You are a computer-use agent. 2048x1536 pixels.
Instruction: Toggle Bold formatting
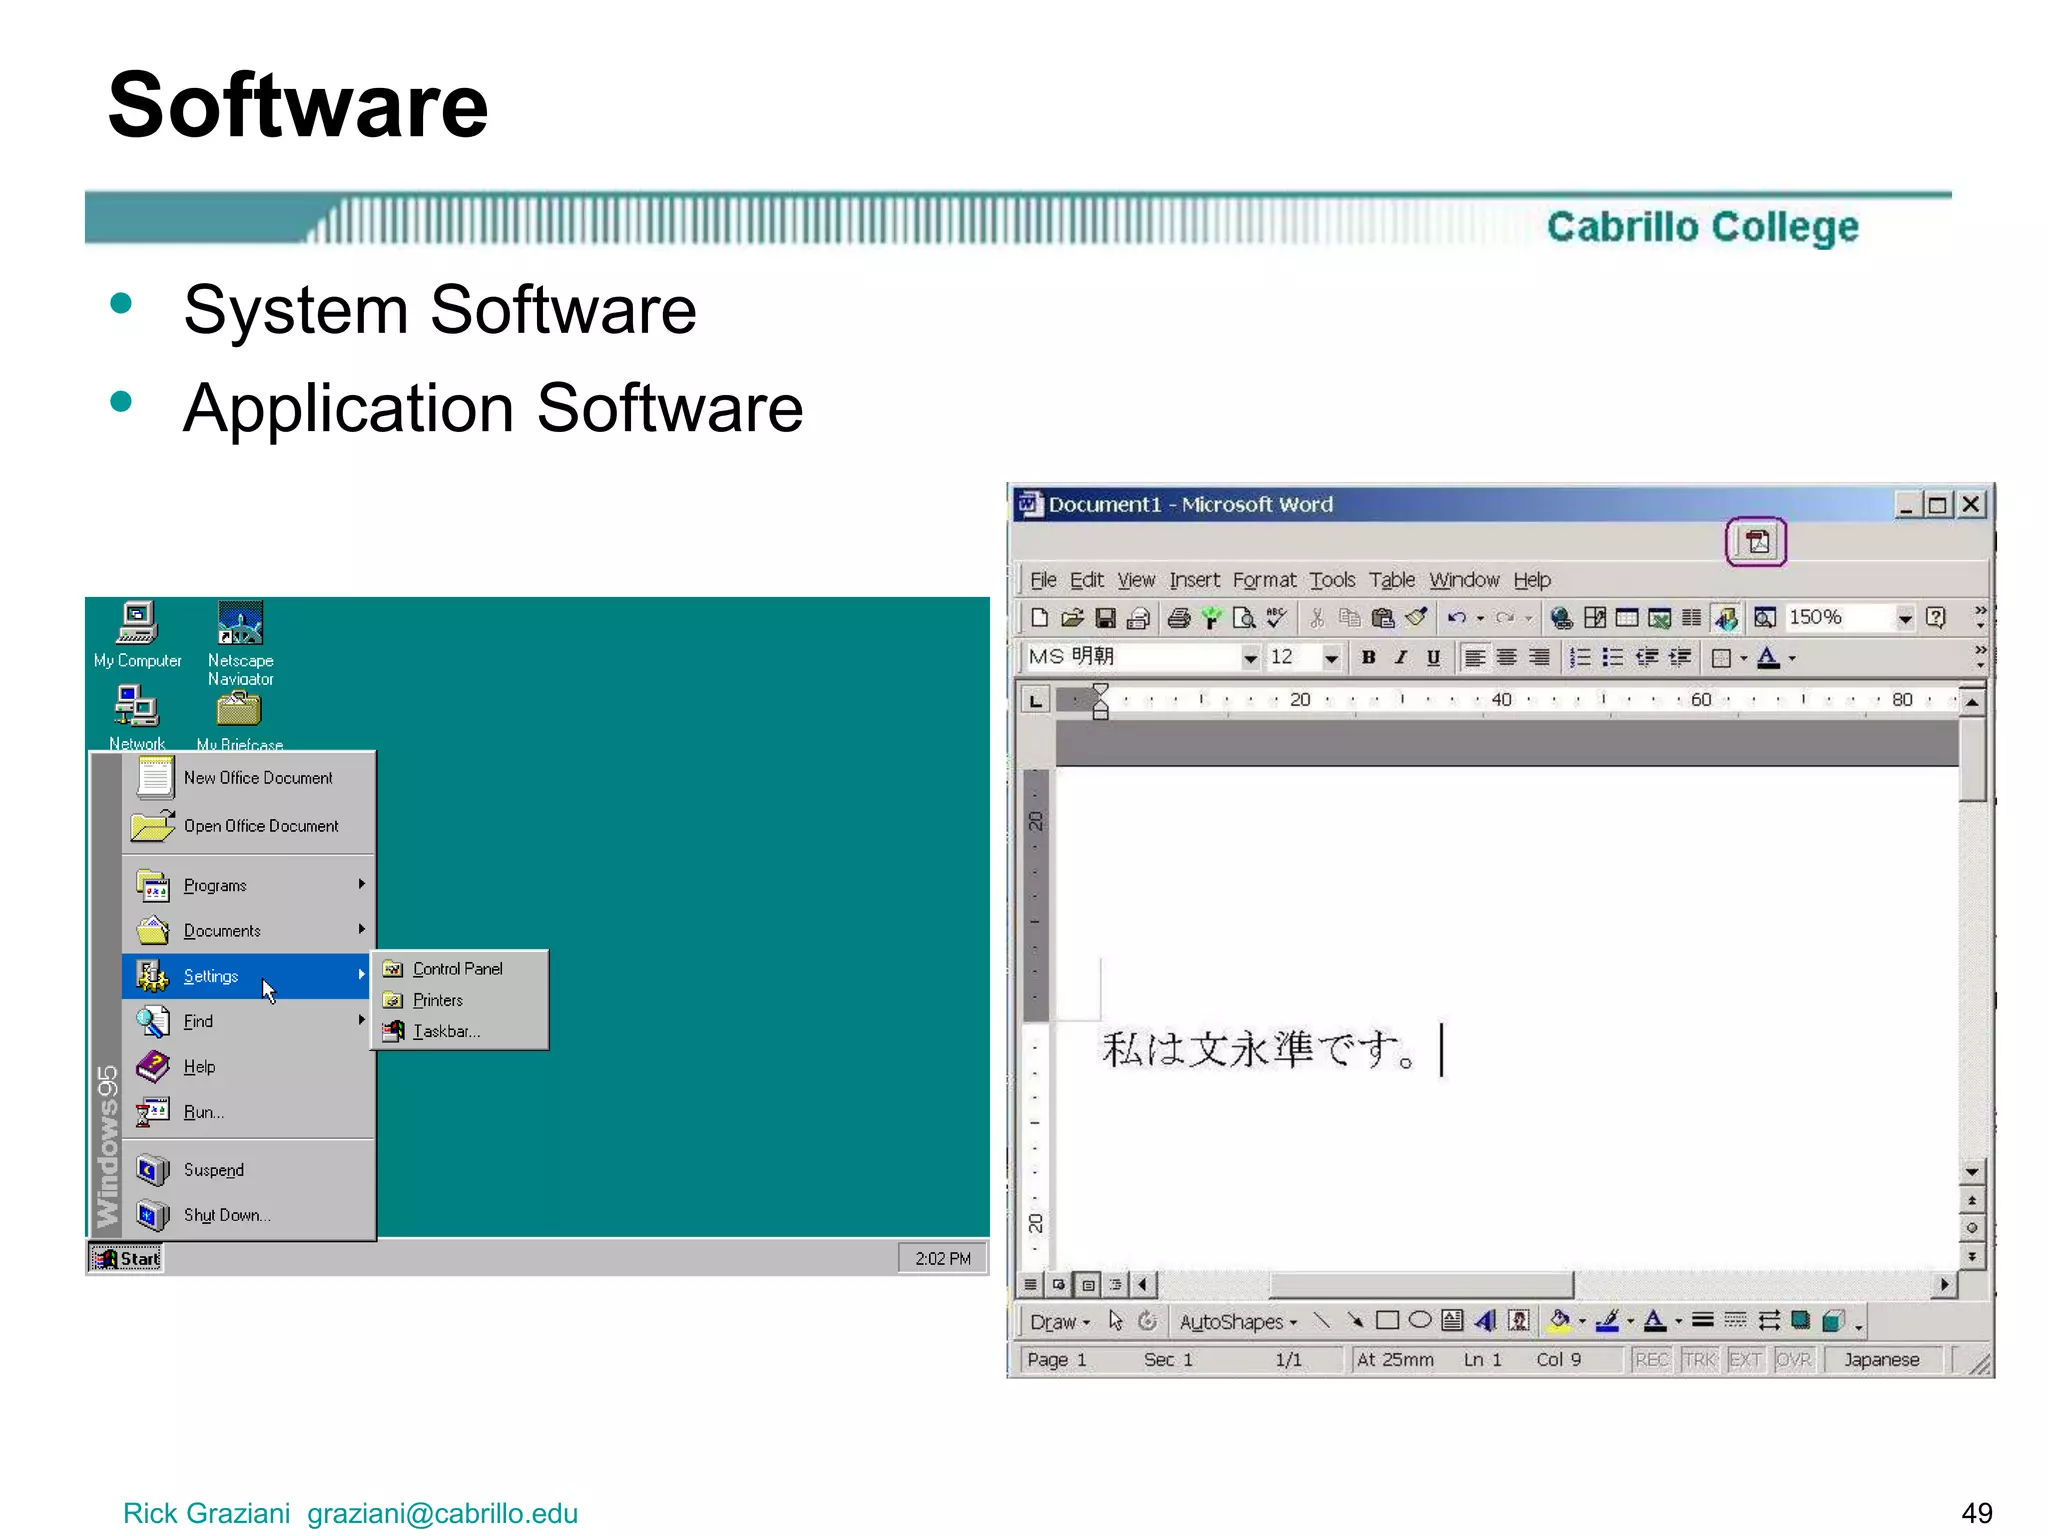coord(1368,657)
